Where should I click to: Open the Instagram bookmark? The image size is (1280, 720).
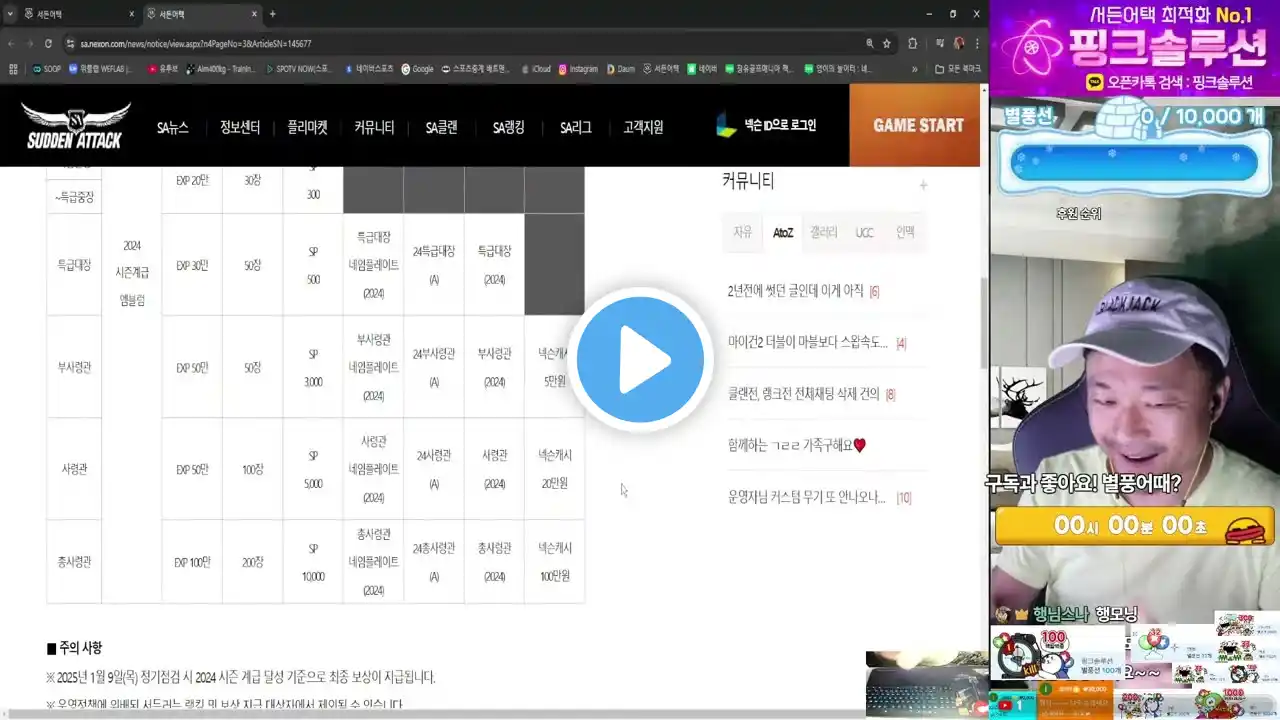tap(578, 69)
